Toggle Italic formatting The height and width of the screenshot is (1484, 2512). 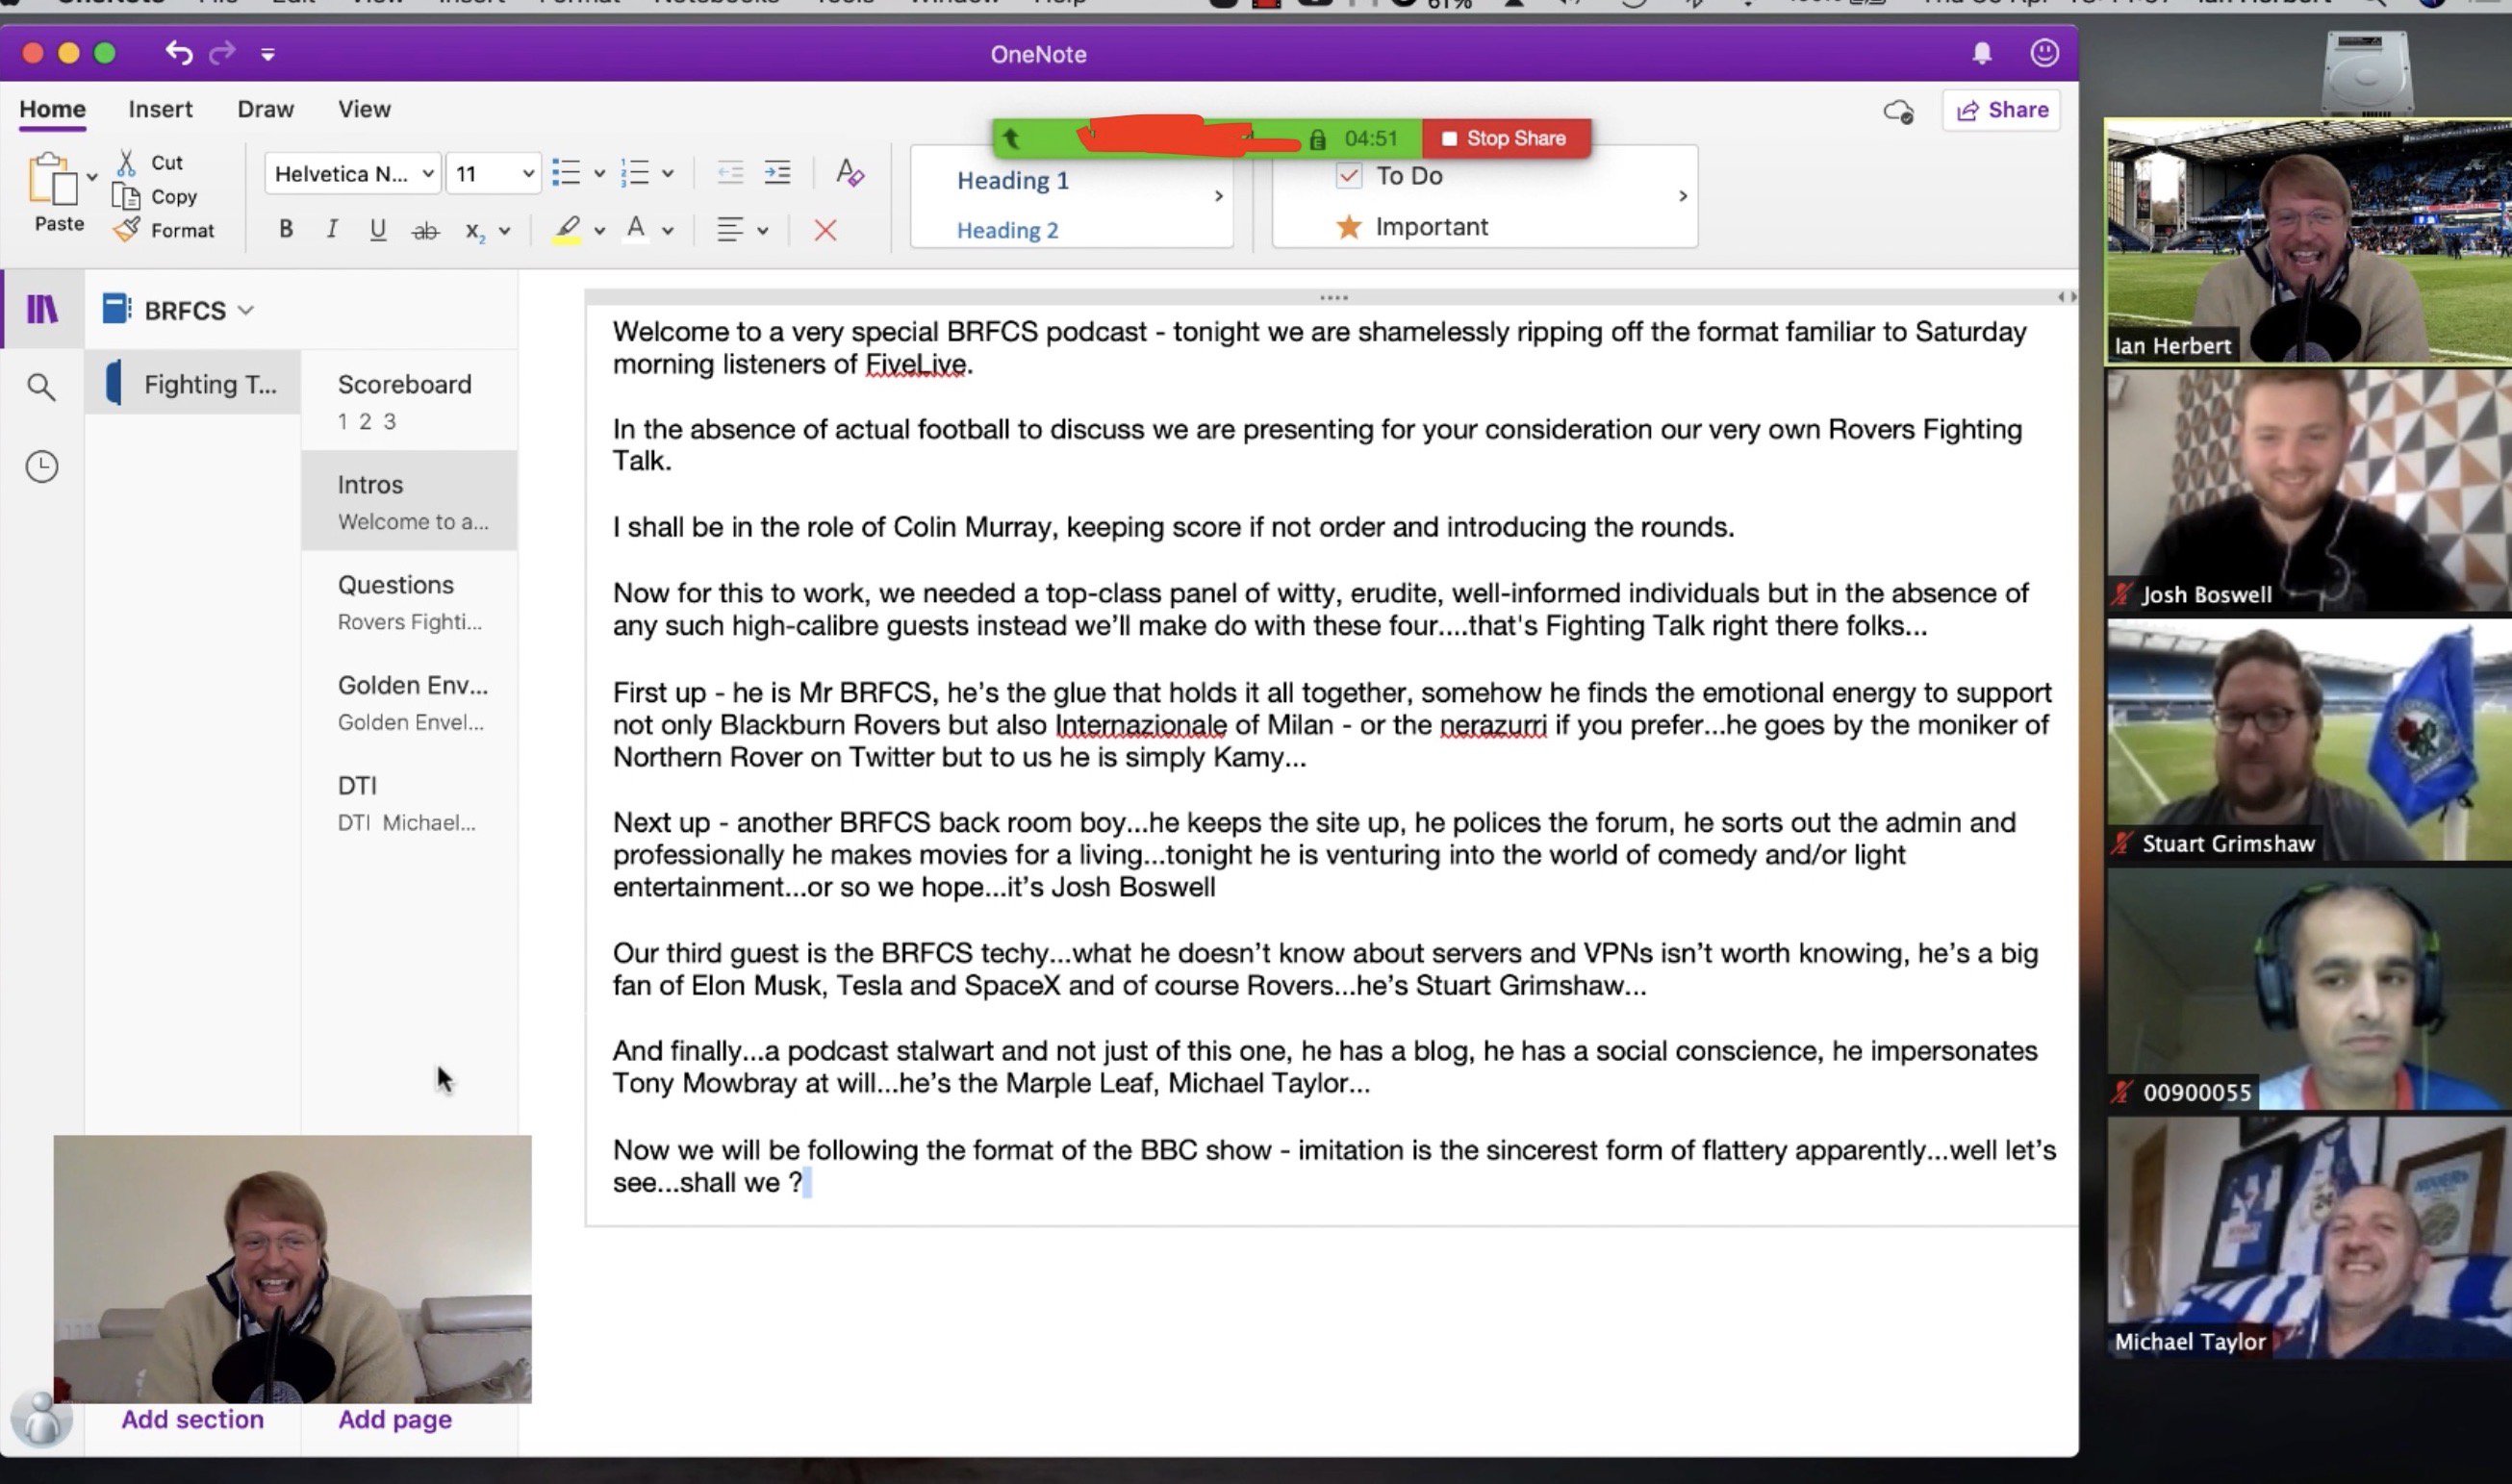pyautogui.click(x=331, y=230)
